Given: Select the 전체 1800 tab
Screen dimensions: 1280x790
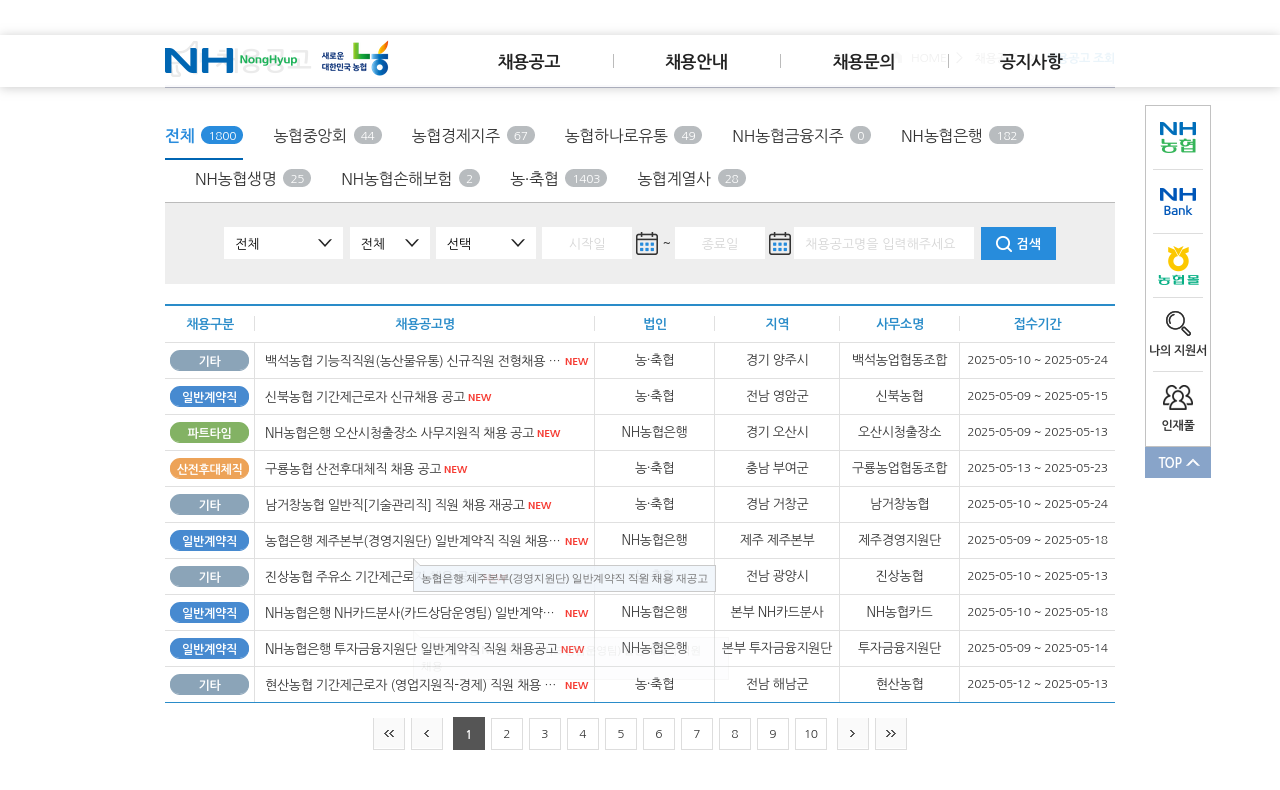Looking at the screenshot, I should [204, 136].
